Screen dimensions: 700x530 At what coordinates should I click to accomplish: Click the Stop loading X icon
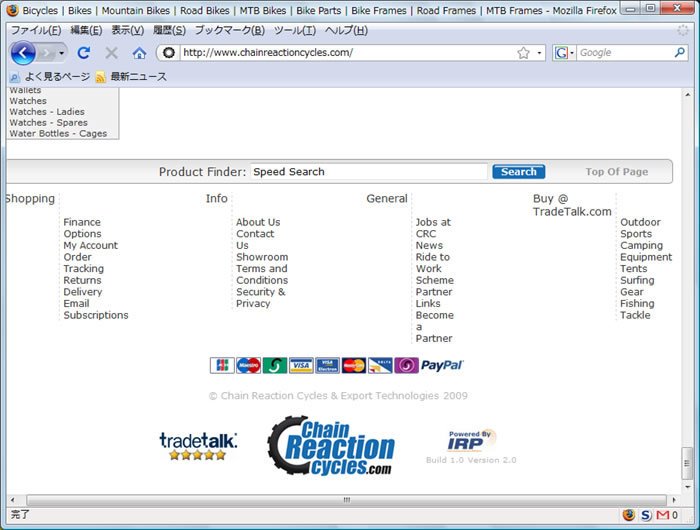click(111, 53)
